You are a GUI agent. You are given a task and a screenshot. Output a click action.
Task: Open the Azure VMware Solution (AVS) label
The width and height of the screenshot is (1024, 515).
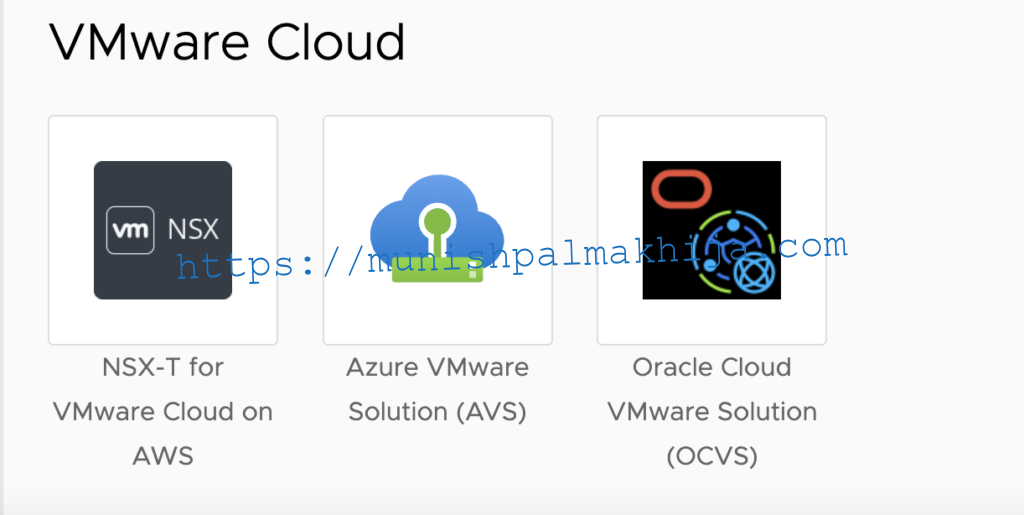[437, 390]
